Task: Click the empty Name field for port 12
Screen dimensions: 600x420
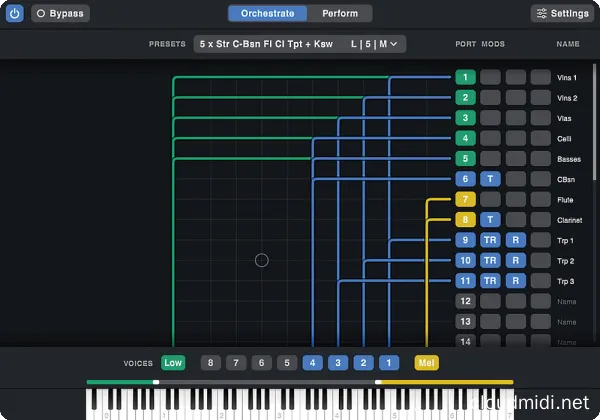Action: coord(566,301)
